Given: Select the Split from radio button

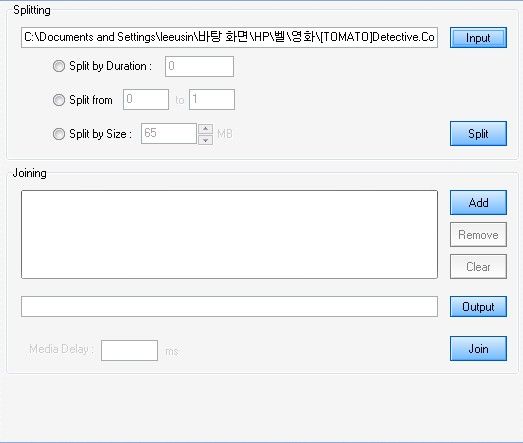Looking at the screenshot, I should (x=59, y=100).
